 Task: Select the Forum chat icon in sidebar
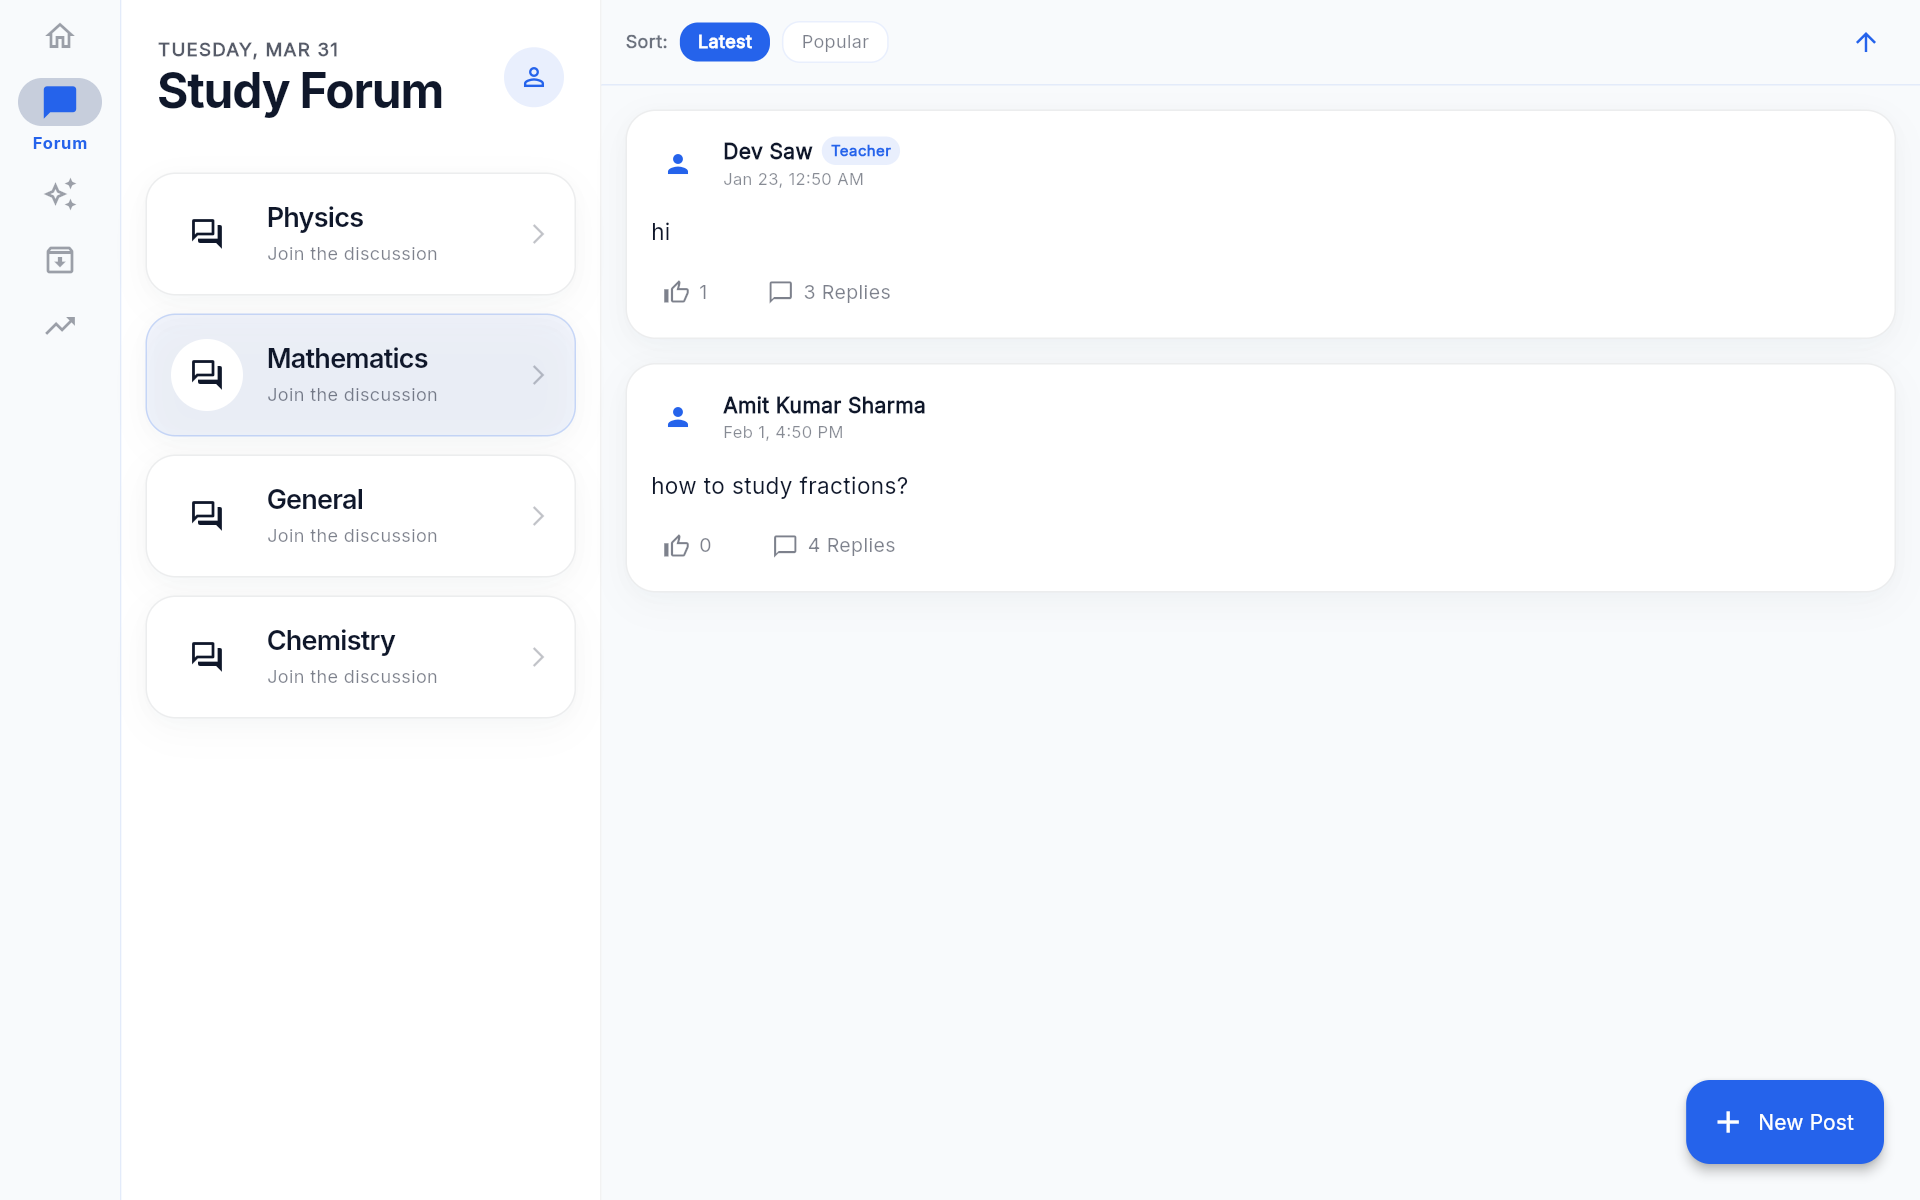tap(60, 101)
